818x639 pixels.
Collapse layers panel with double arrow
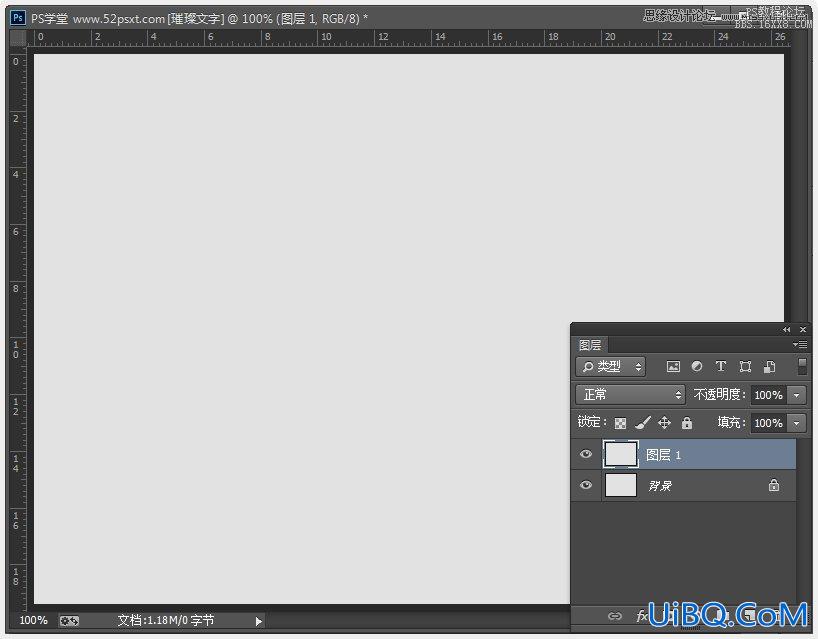pyautogui.click(x=786, y=330)
